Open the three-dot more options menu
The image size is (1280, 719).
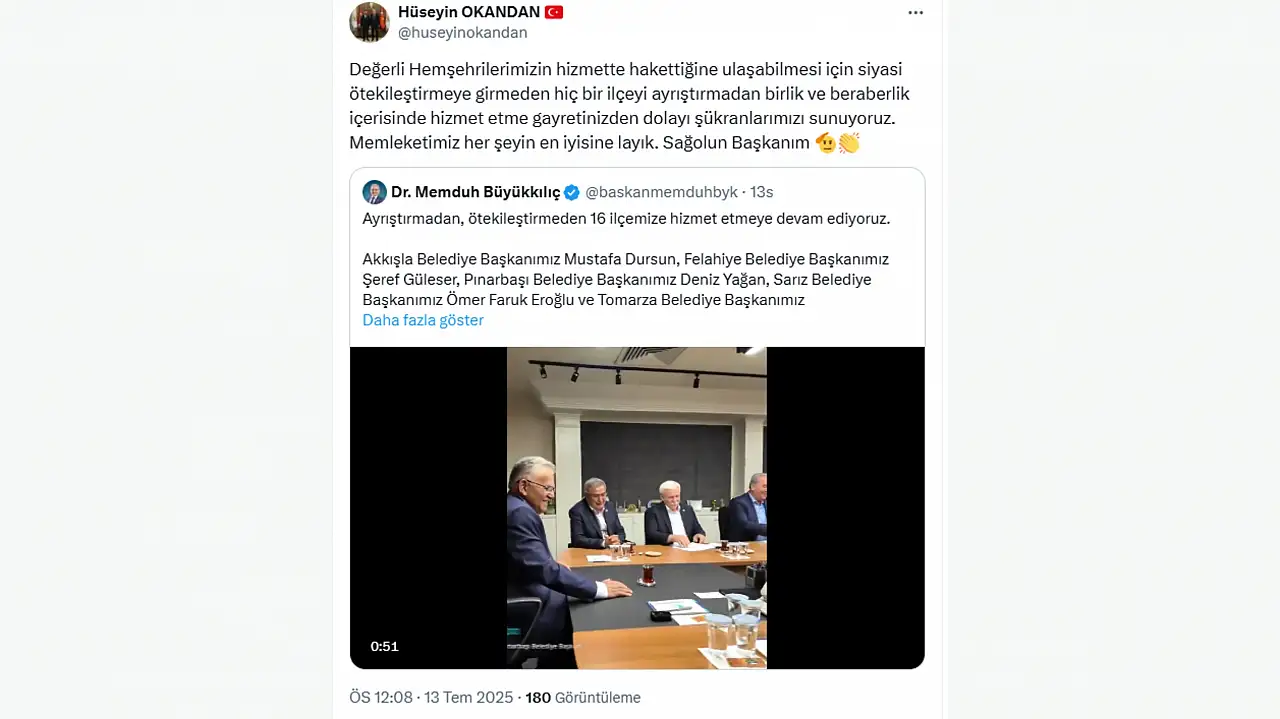coord(915,13)
